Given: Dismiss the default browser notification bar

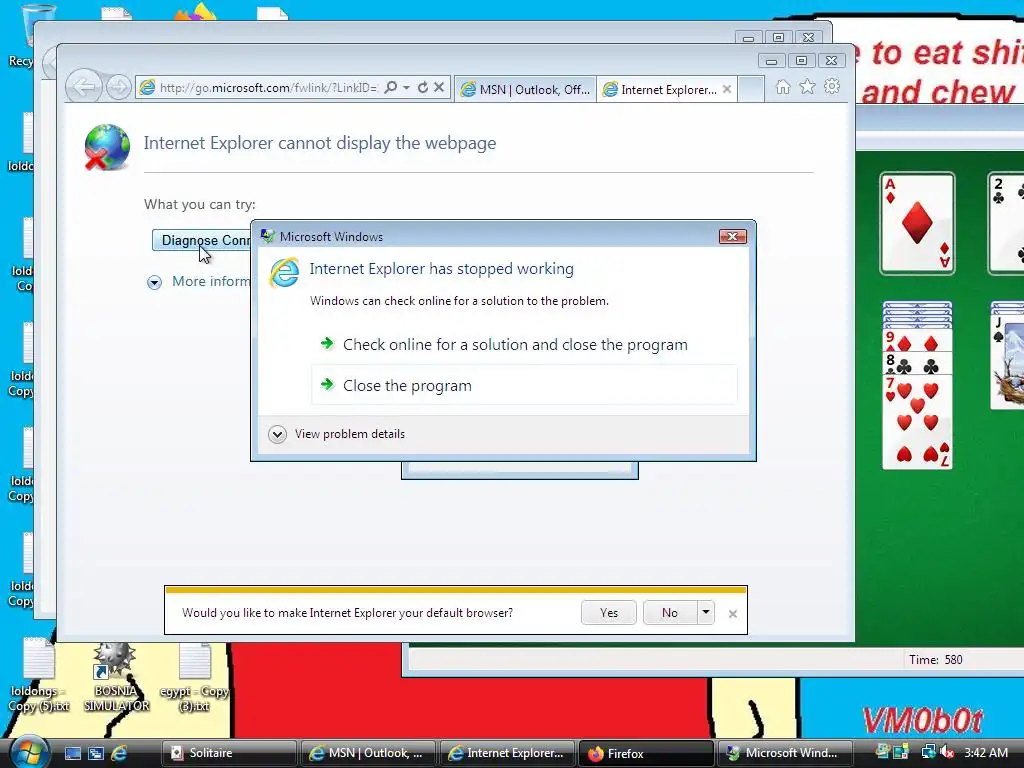Looking at the screenshot, I should coord(733,614).
